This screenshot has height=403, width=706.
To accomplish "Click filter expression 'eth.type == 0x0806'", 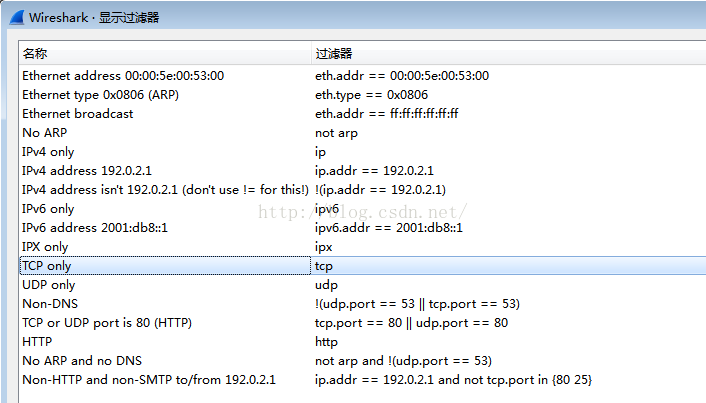I will tap(371, 95).
